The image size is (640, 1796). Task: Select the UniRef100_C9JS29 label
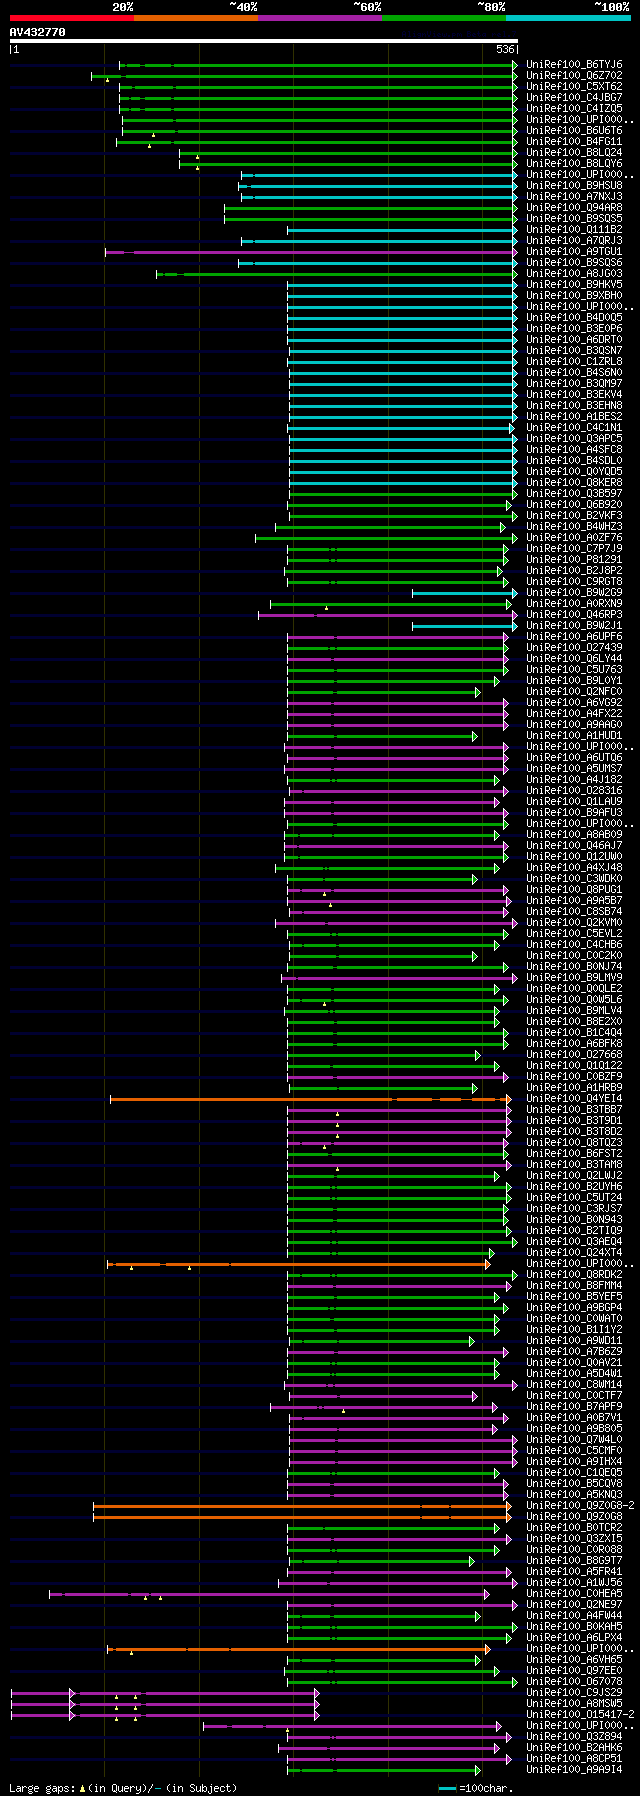tap(574, 1693)
